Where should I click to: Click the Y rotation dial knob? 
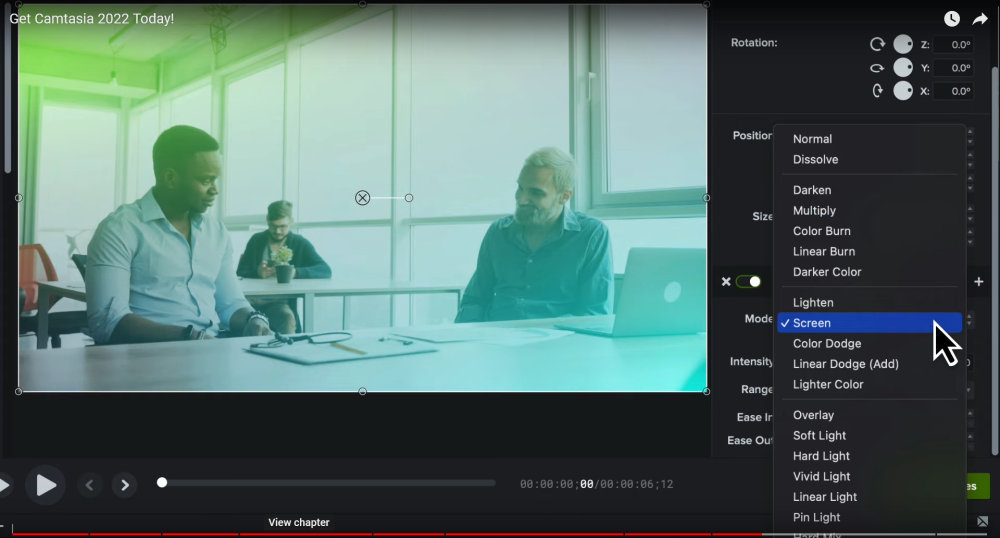pos(903,67)
